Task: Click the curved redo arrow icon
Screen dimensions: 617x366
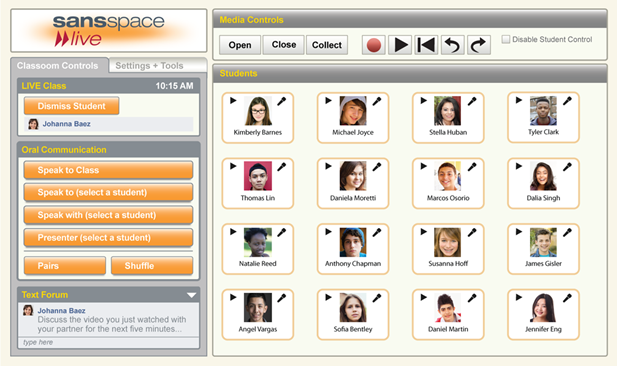Action: (x=479, y=45)
